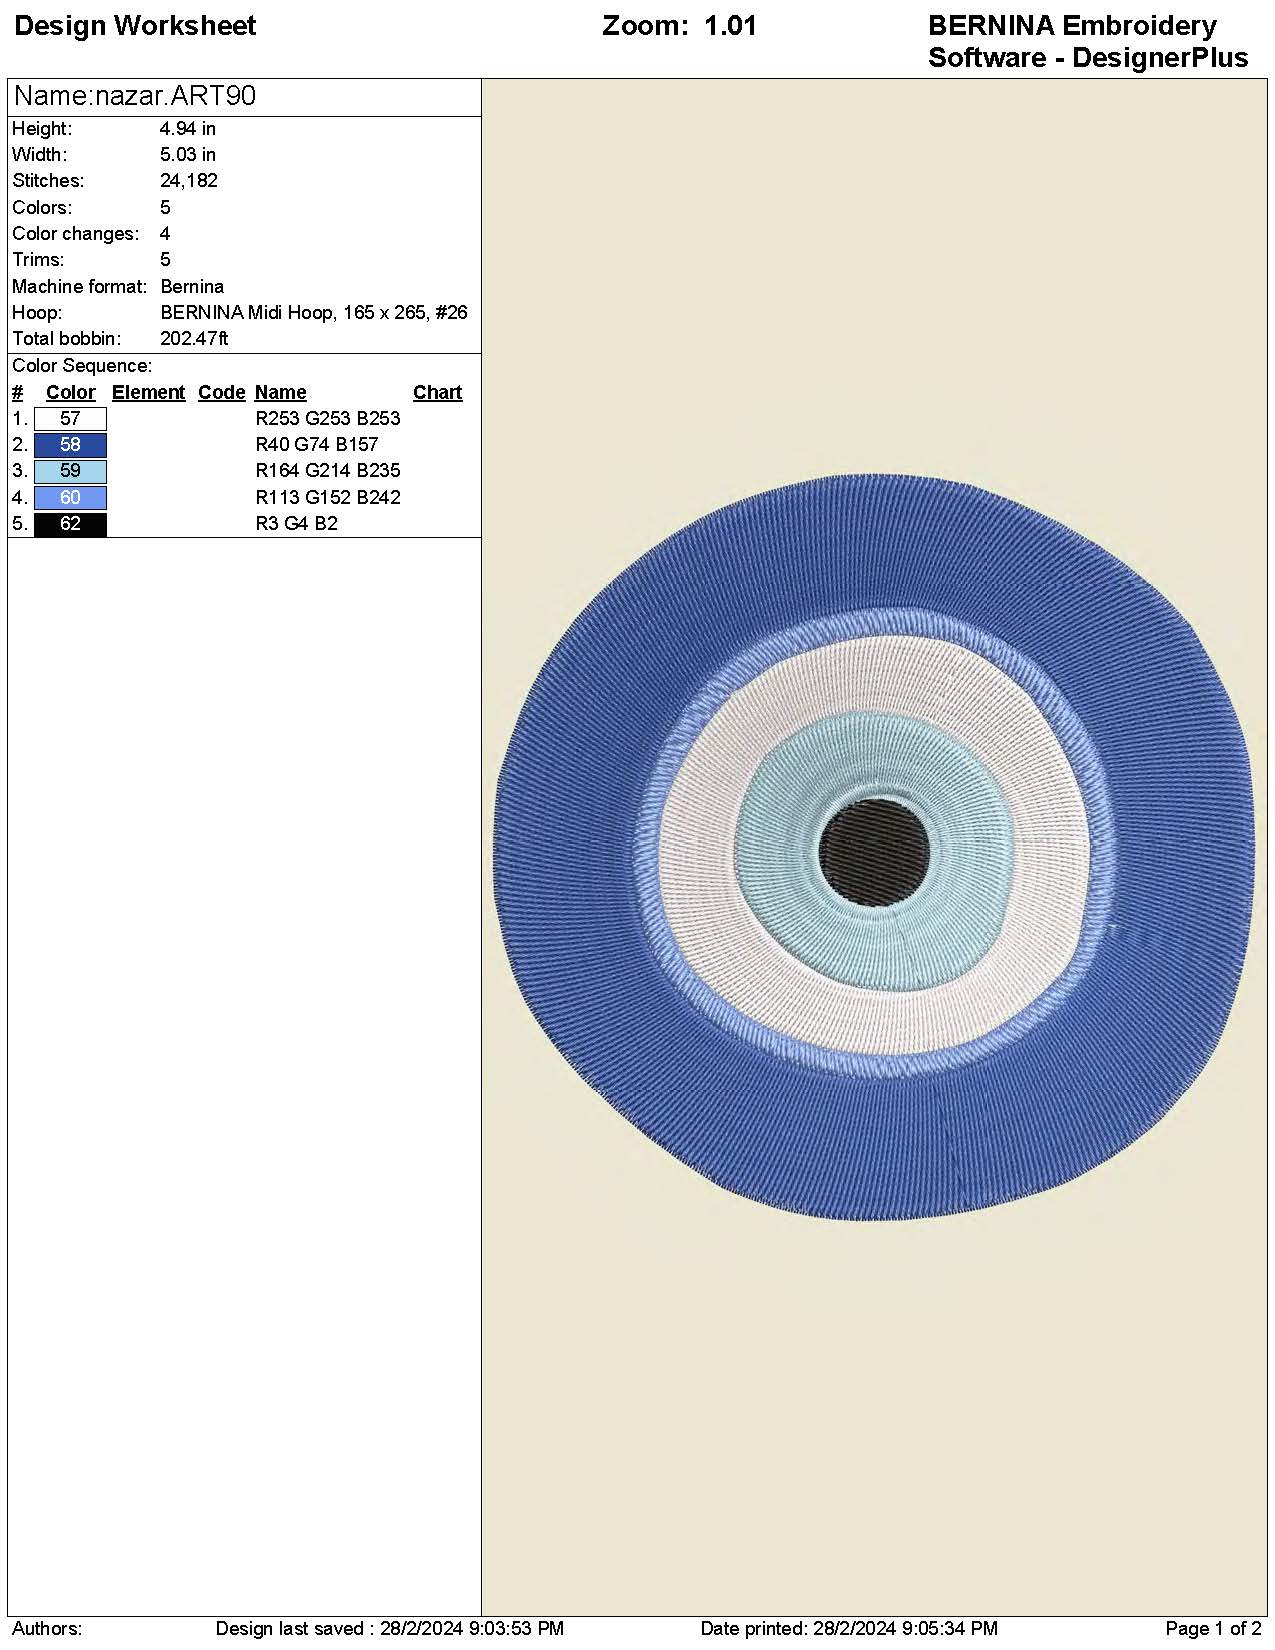The image size is (1275, 1650).
Task: Click the Element column header
Action: 148,393
